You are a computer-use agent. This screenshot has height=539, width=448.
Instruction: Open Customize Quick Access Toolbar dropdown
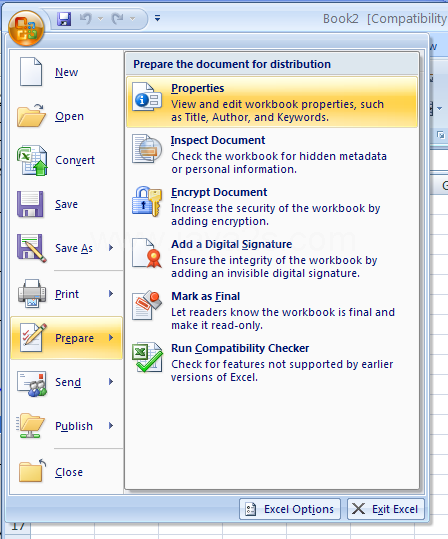coord(157,18)
